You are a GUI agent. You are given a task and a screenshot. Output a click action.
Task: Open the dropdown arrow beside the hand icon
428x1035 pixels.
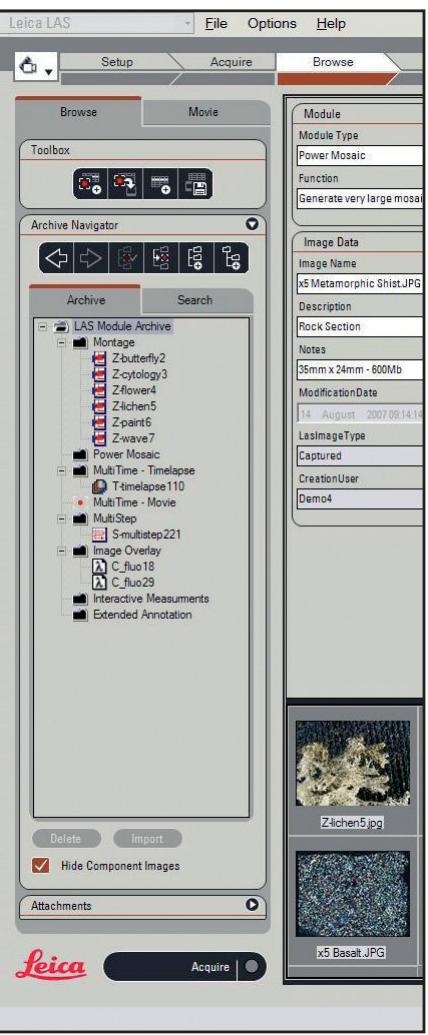coord(49,71)
